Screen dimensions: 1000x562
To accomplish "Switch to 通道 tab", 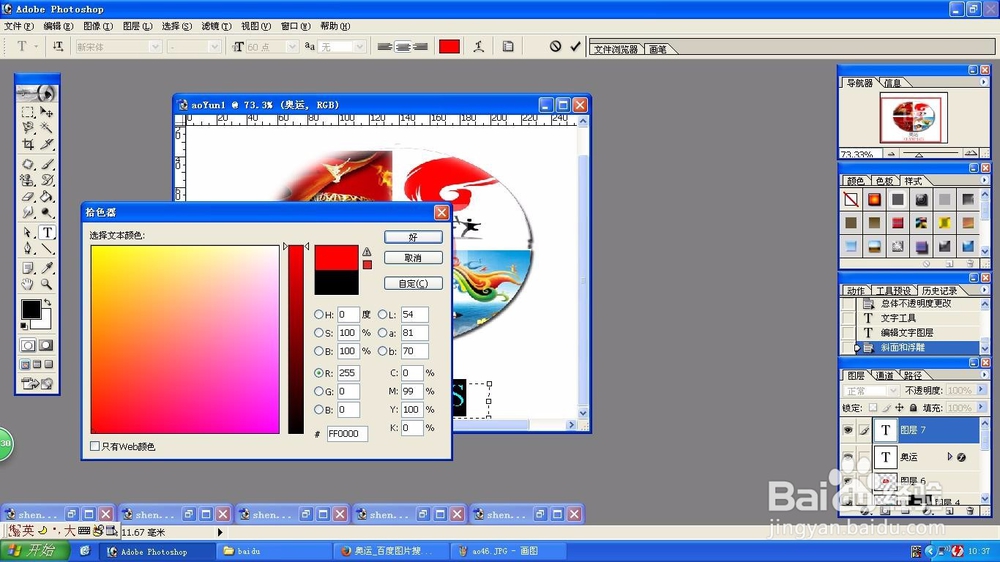I will [x=884, y=375].
